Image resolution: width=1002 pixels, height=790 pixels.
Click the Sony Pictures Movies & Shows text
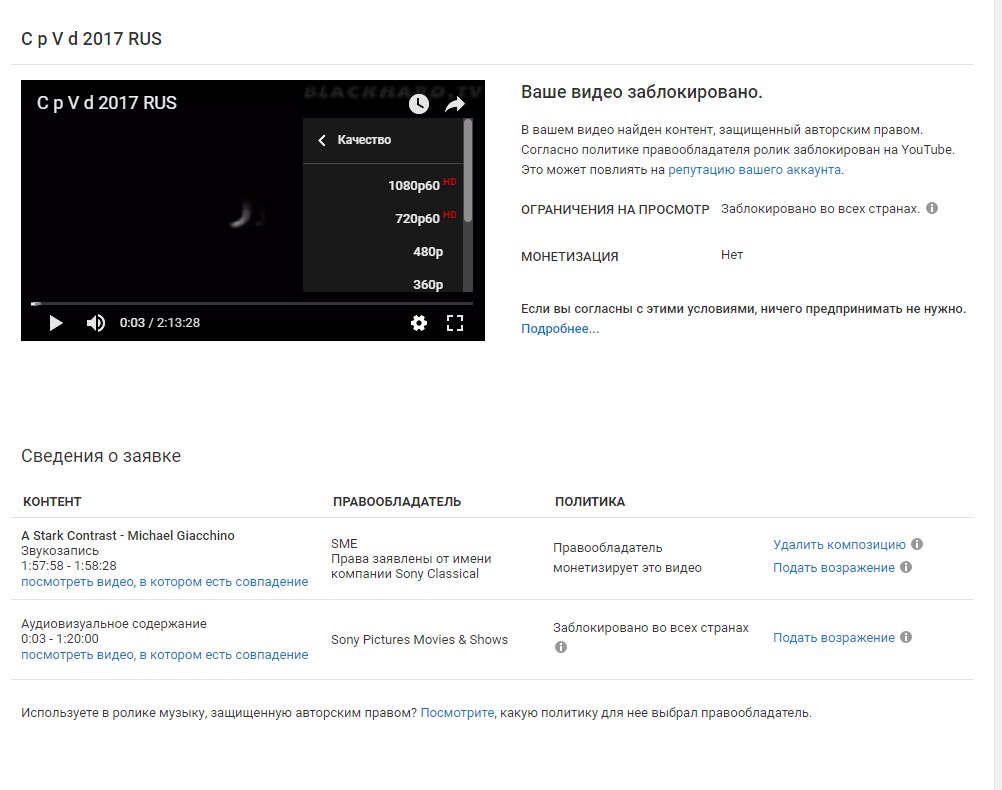click(419, 640)
